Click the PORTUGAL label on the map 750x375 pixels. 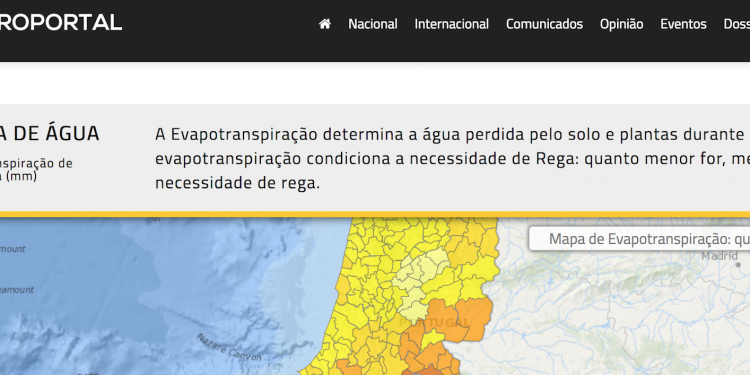(434, 323)
